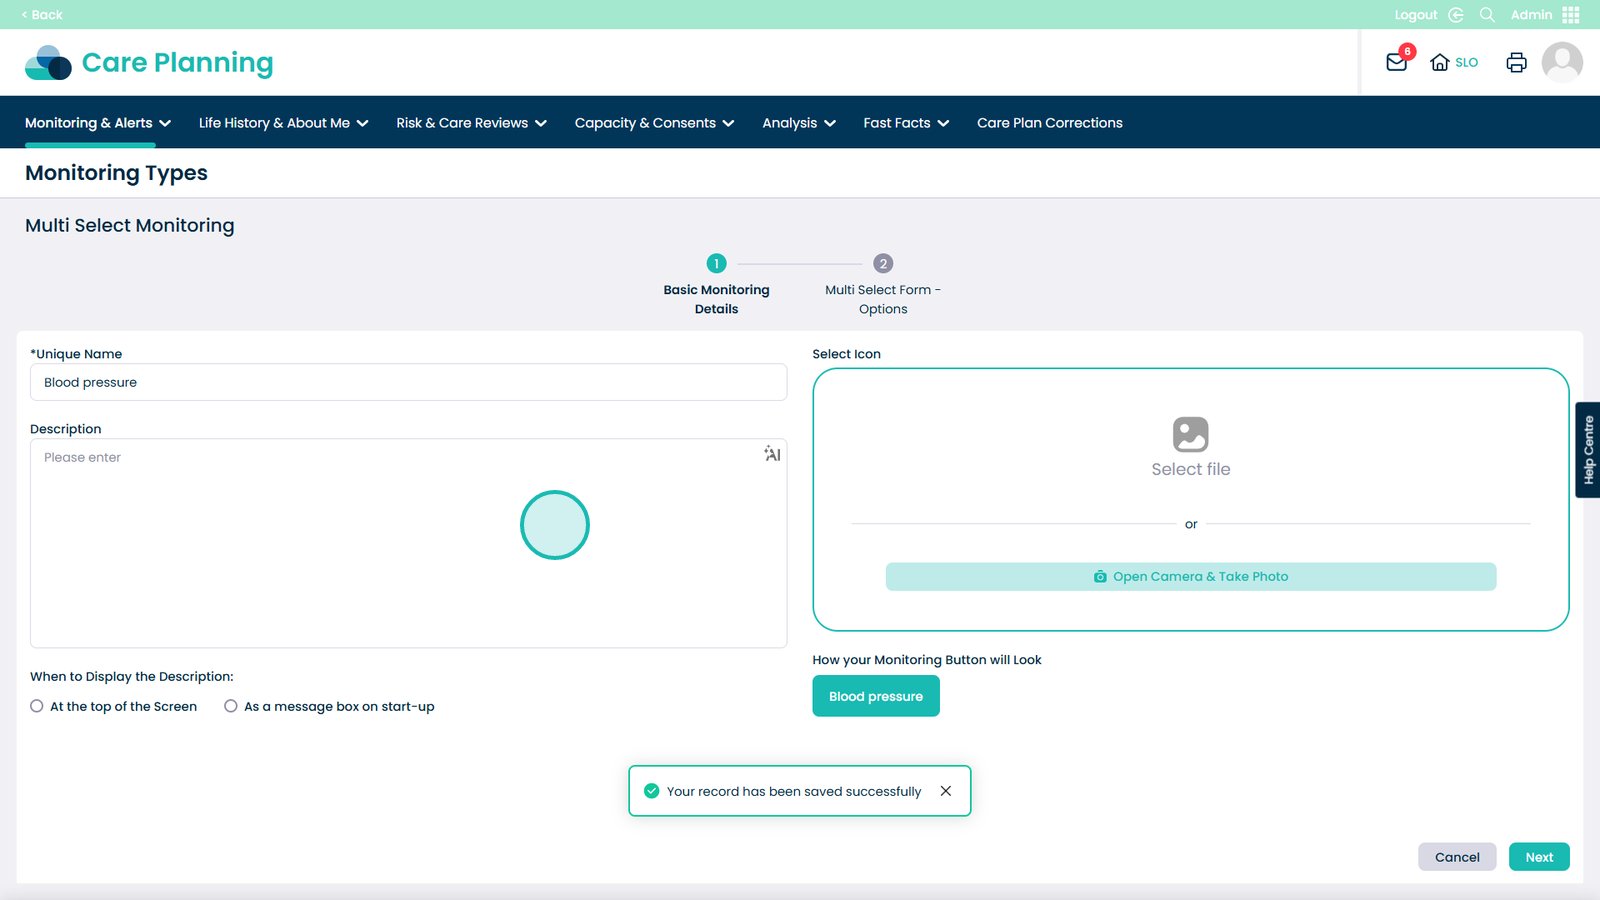Click the Select file image icon
The height and width of the screenshot is (900, 1600).
coord(1190,435)
